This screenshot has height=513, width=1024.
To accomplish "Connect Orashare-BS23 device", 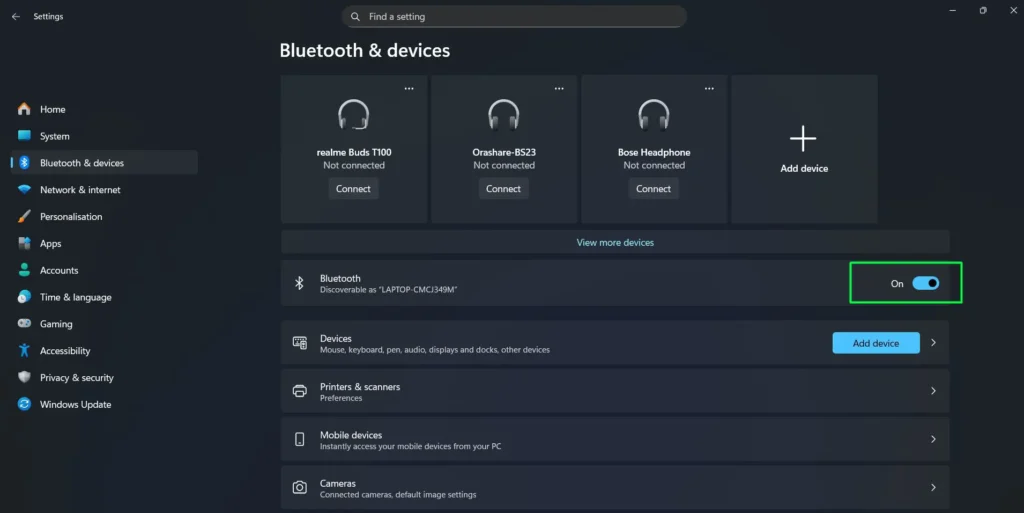I will click(504, 189).
